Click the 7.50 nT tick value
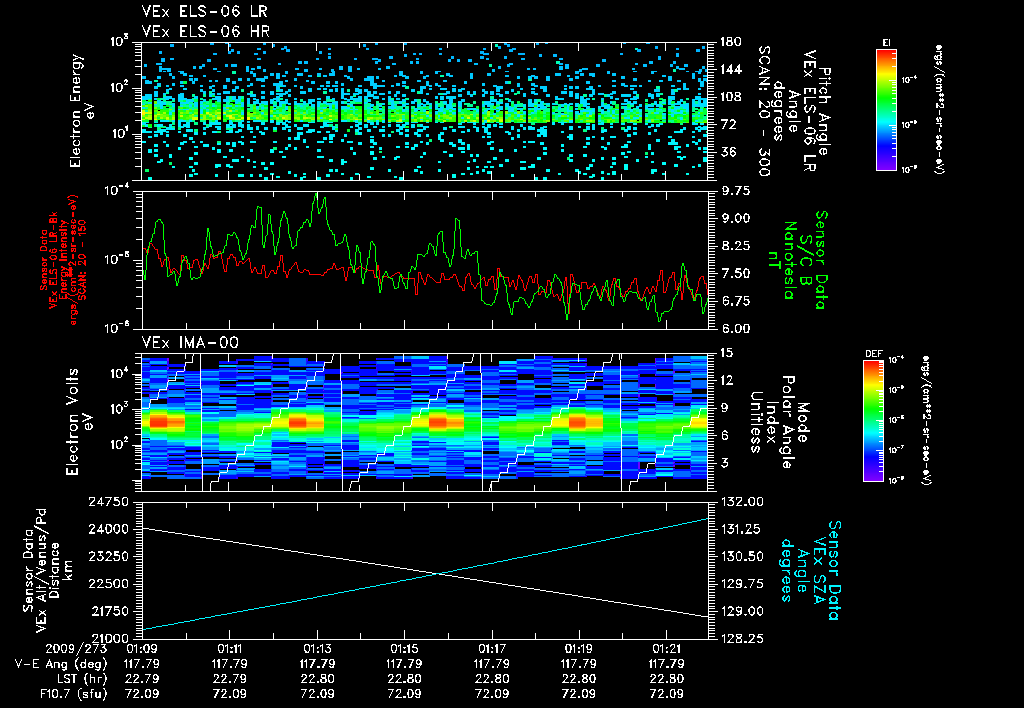The image size is (1024, 708). pyautogui.click(x=735, y=273)
